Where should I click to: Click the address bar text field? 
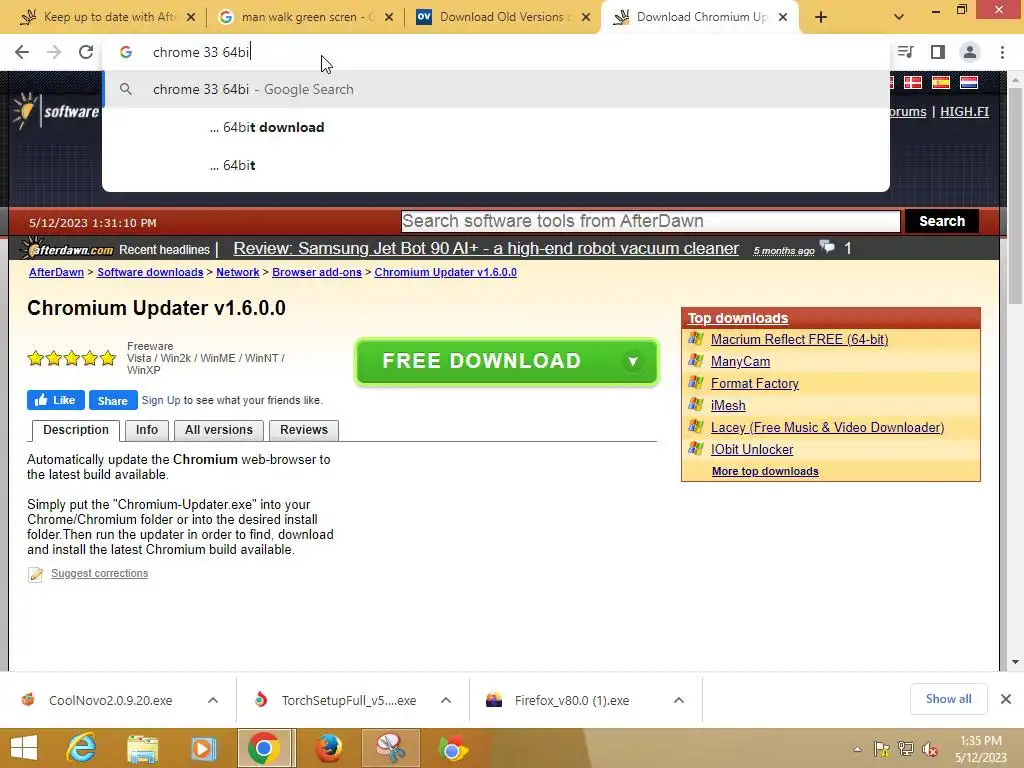[496, 52]
